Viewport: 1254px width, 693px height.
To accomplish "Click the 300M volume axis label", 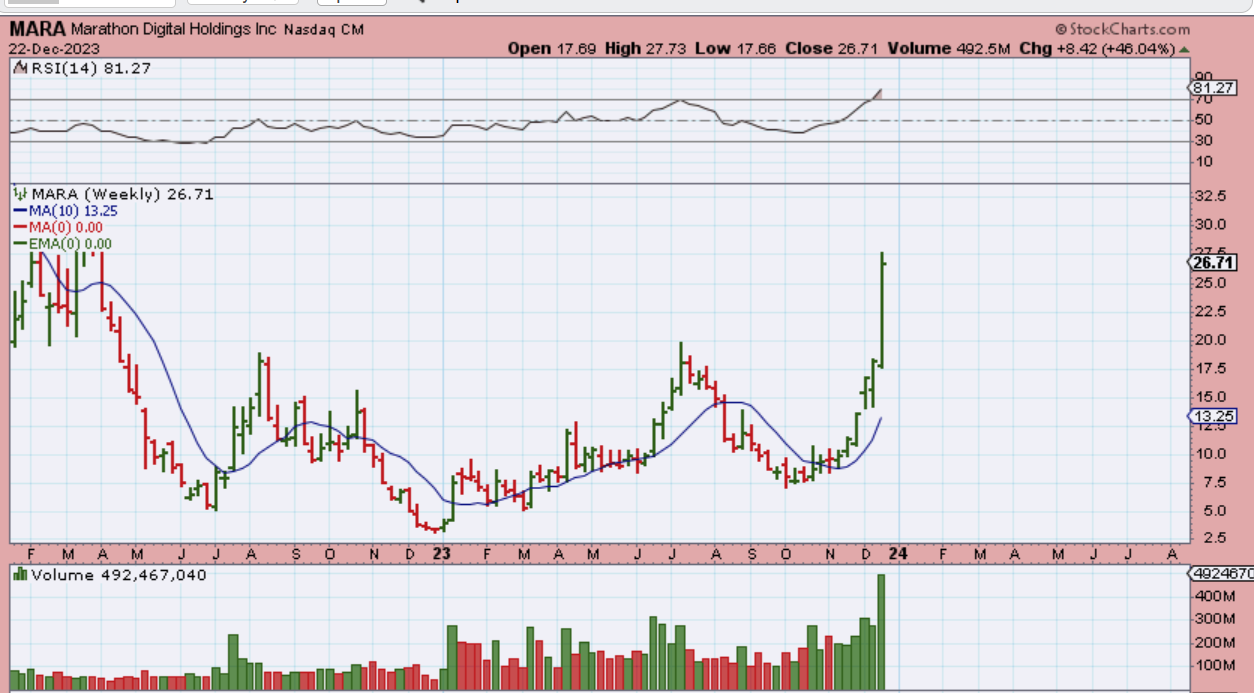I will (1216, 619).
